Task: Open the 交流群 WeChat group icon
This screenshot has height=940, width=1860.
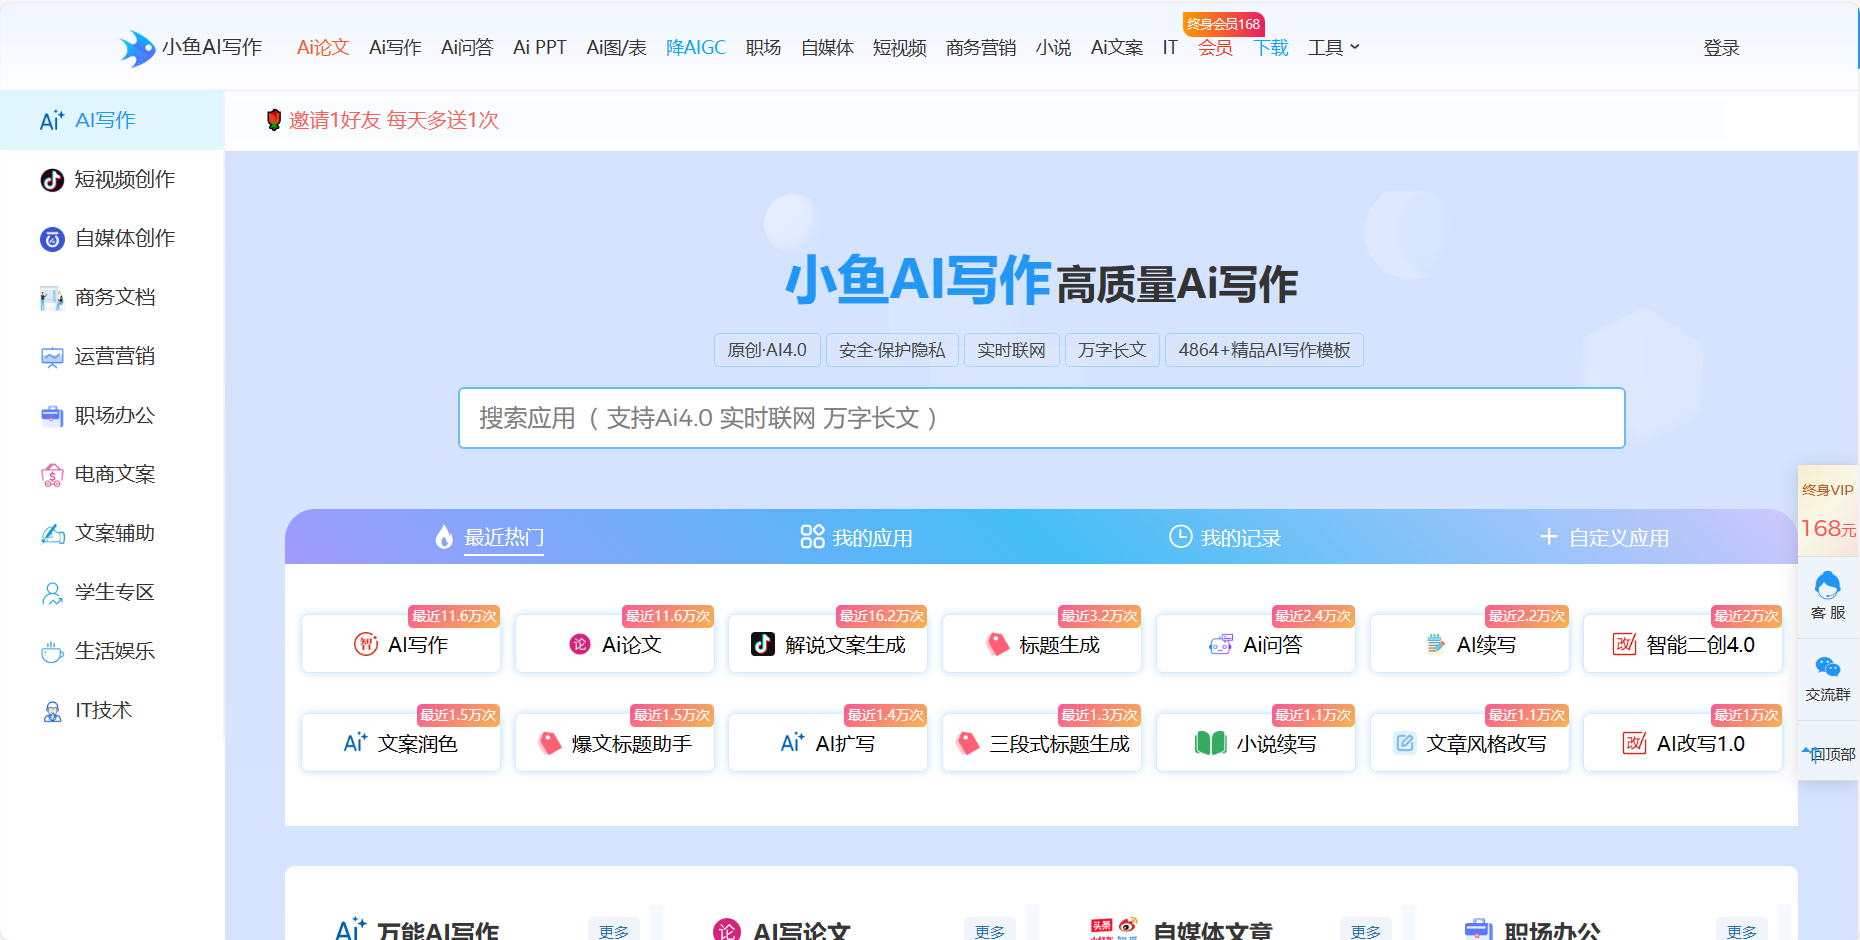Action: [1828, 668]
